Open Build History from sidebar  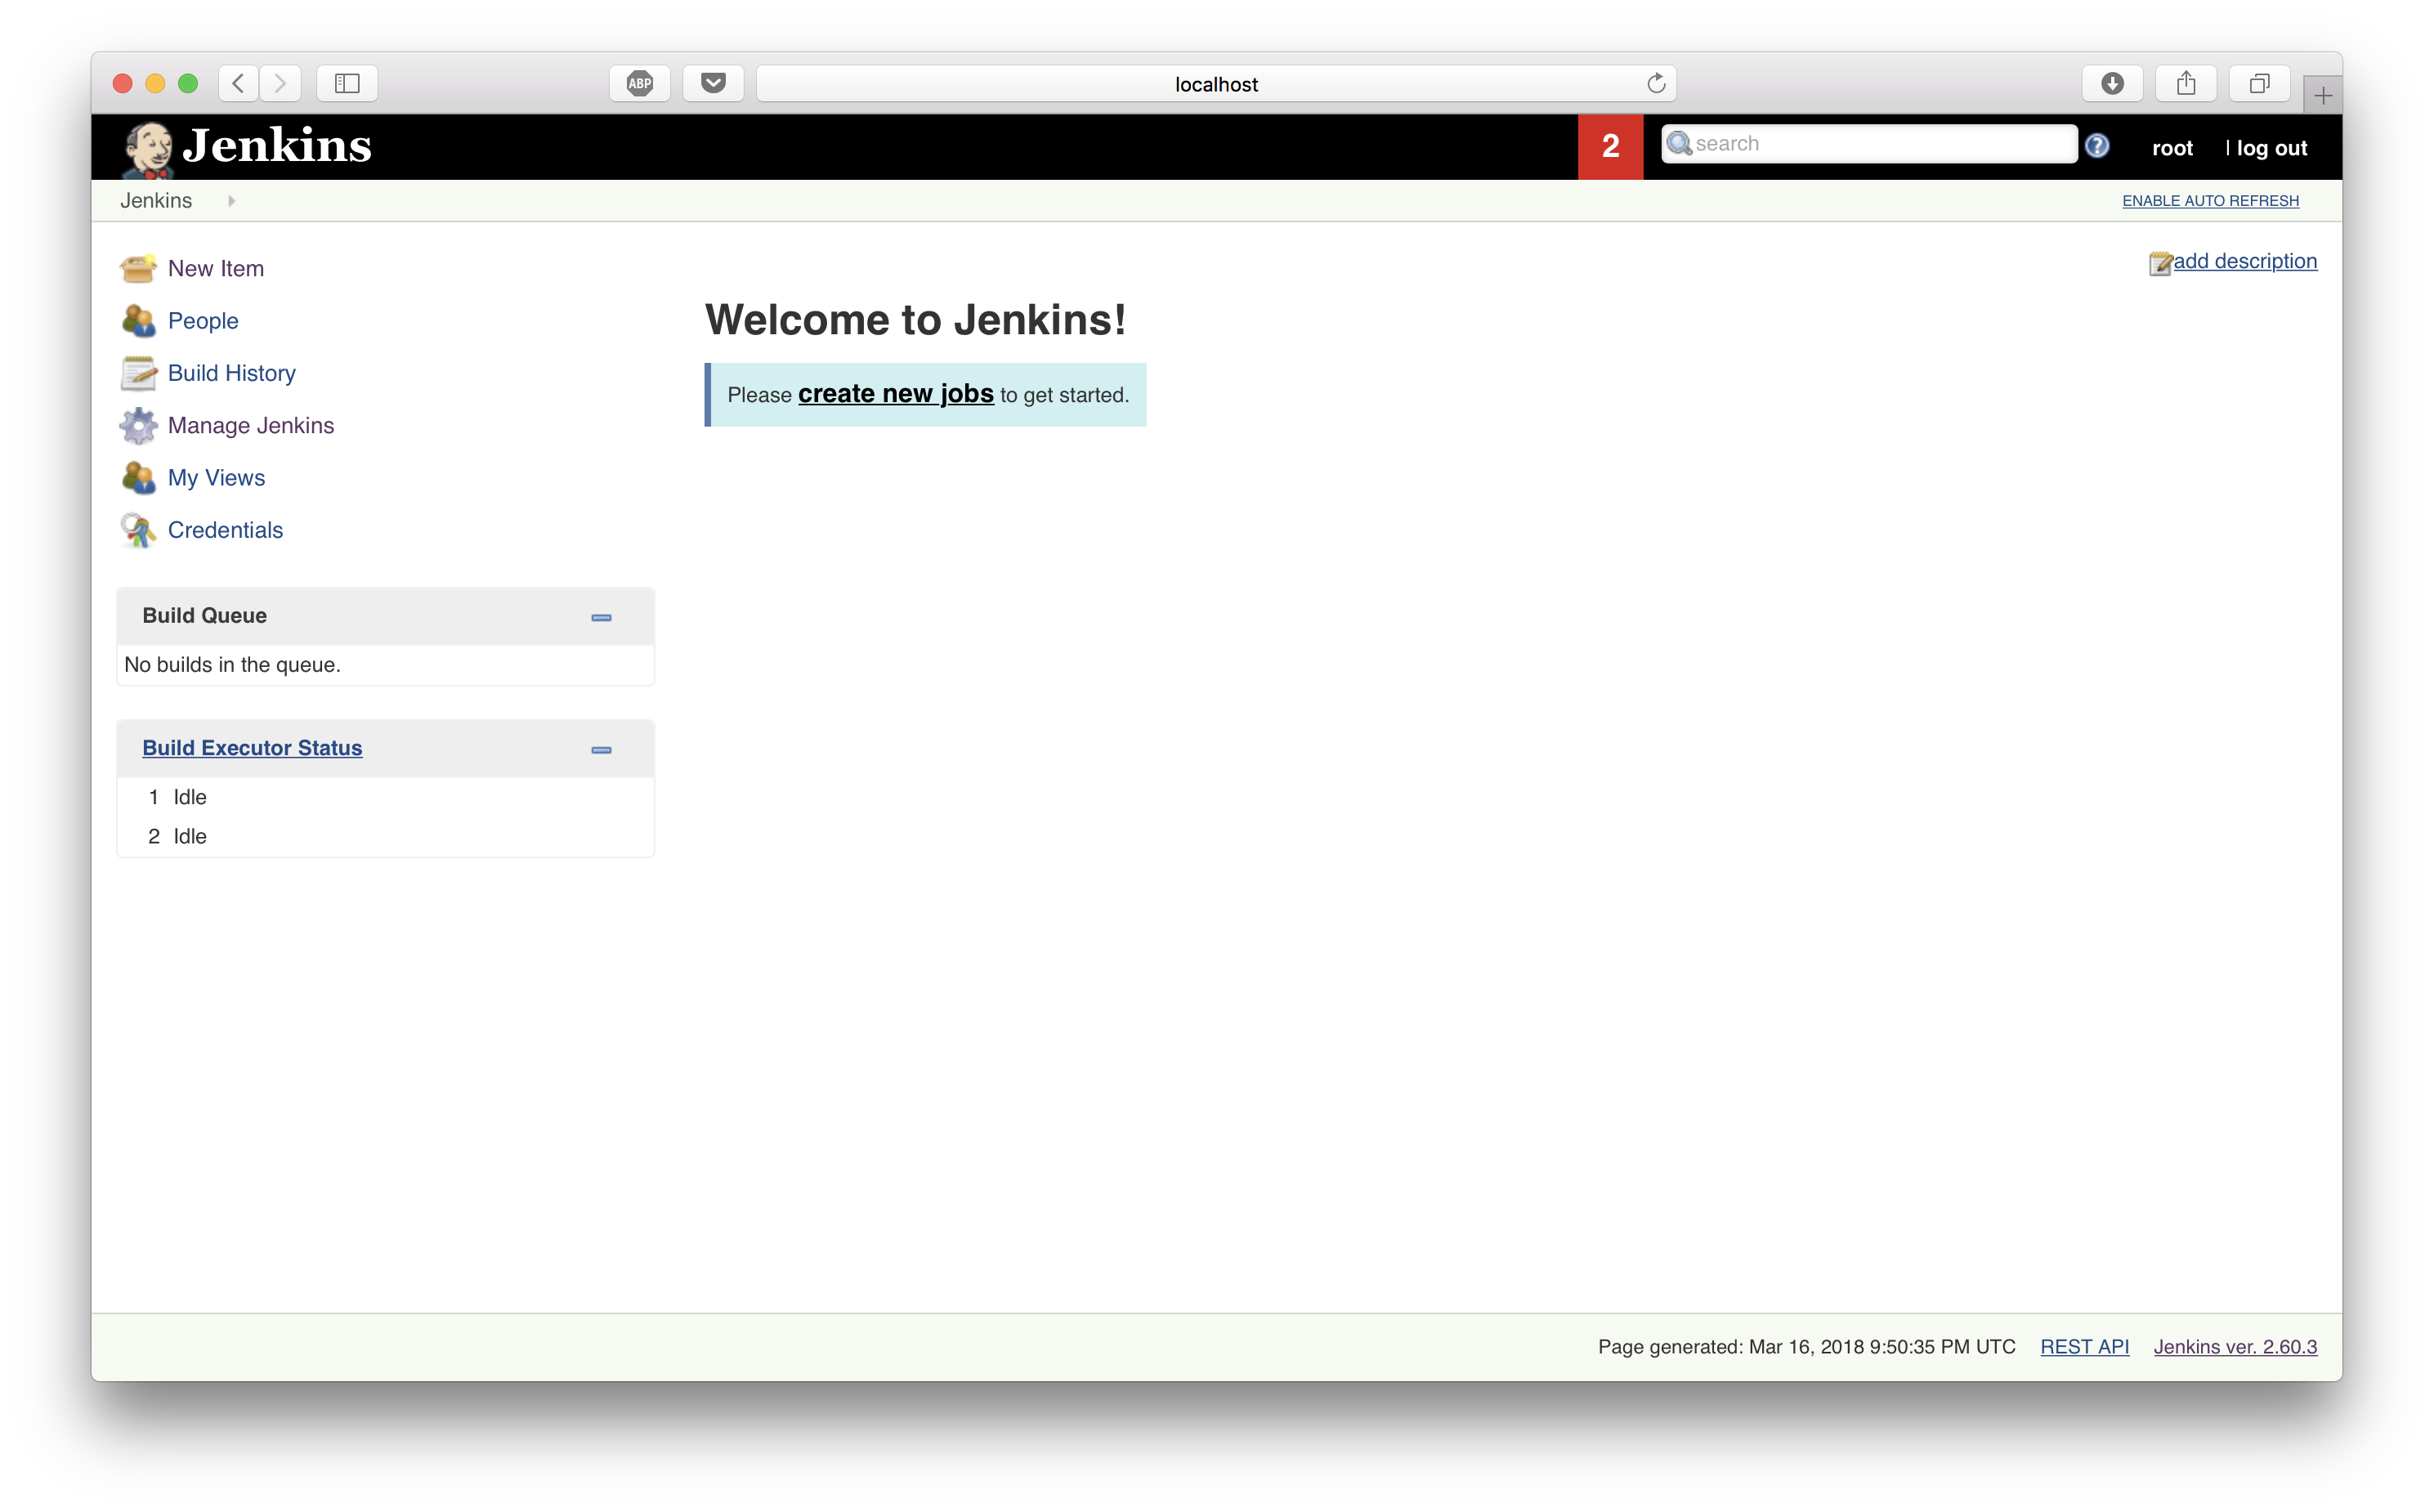pyautogui.click(x=232, y=373)
